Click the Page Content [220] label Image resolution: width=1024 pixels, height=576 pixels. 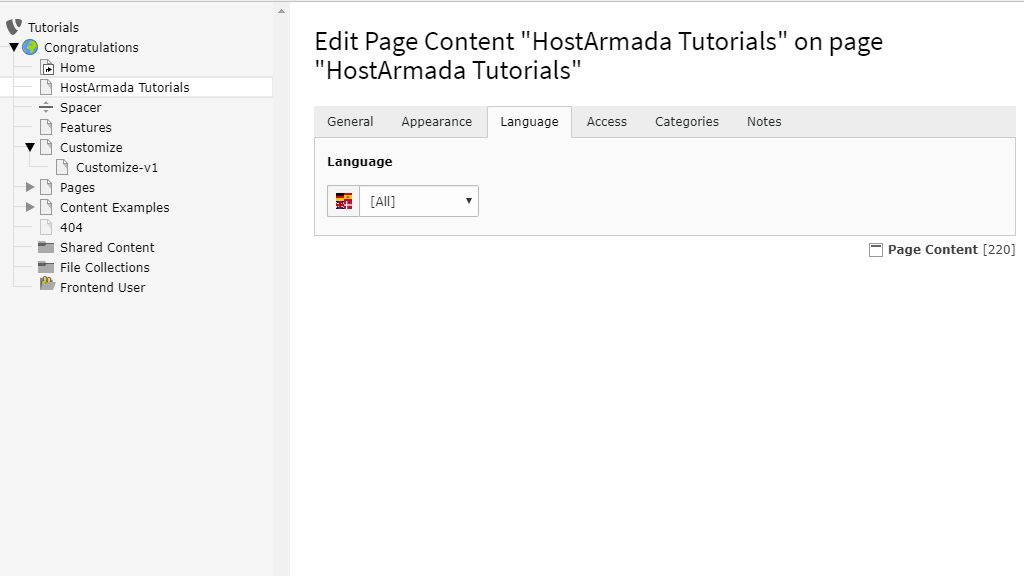(x=951, y=249)
